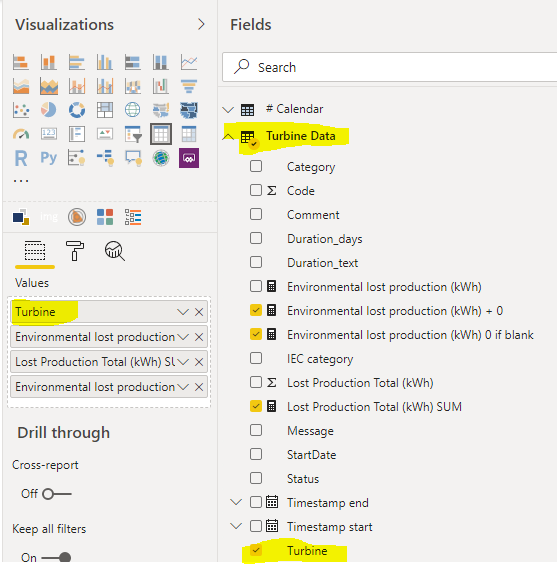Select the Q&A visual
Screen dimensions: 557x564
(x=133, y=158)
